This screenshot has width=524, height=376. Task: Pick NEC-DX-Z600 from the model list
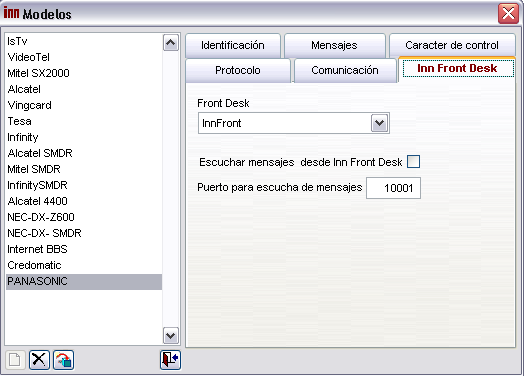84,218
